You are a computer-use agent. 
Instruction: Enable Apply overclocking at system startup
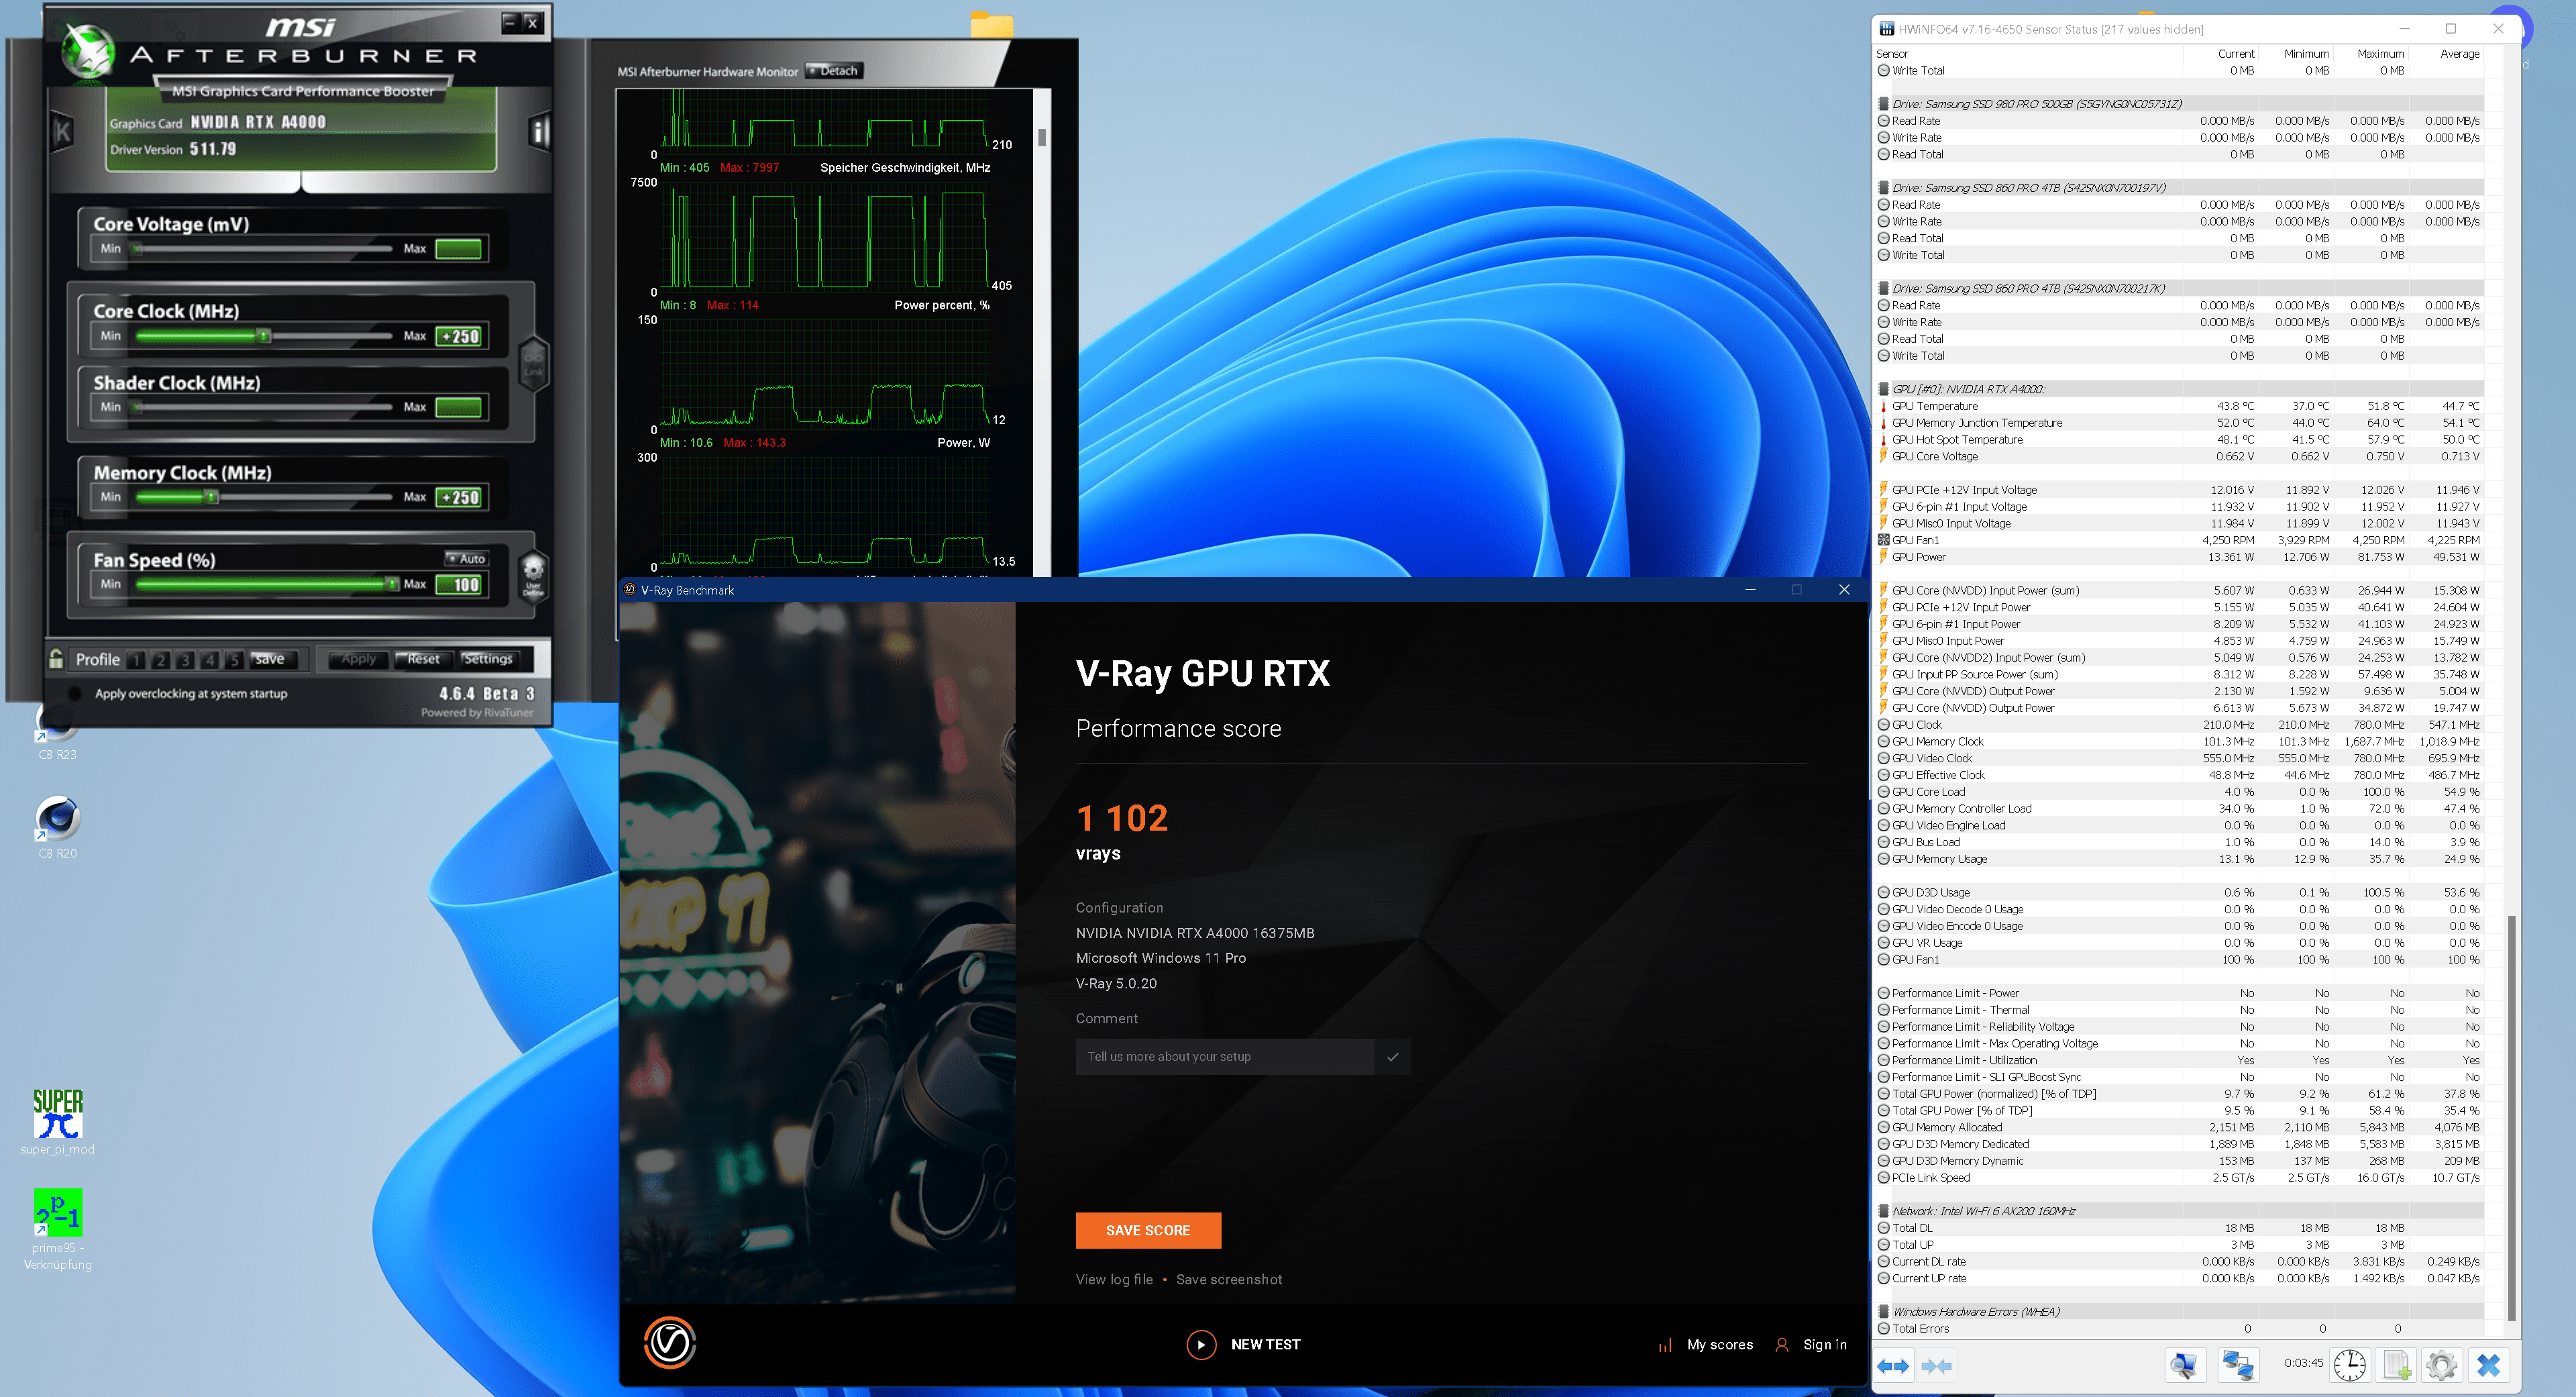coord(75,694)
